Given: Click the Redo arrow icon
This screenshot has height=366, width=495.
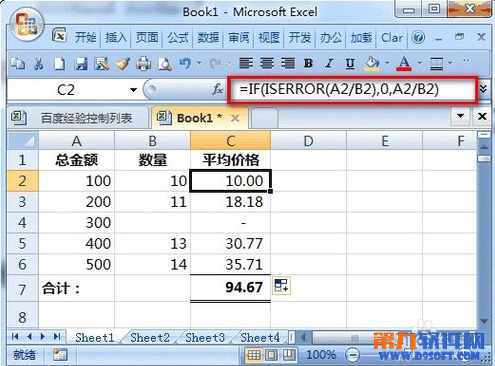Looking at the screenshot, I should point(216,63).
